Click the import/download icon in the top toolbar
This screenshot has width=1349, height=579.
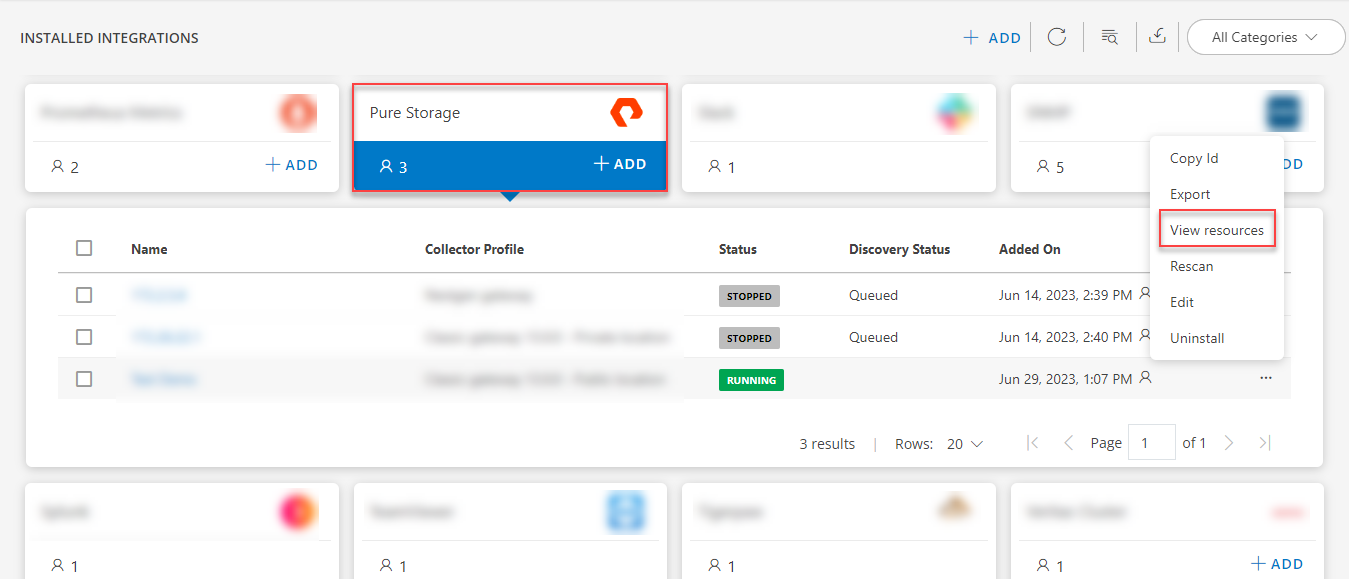click(x=1157, y=36)
